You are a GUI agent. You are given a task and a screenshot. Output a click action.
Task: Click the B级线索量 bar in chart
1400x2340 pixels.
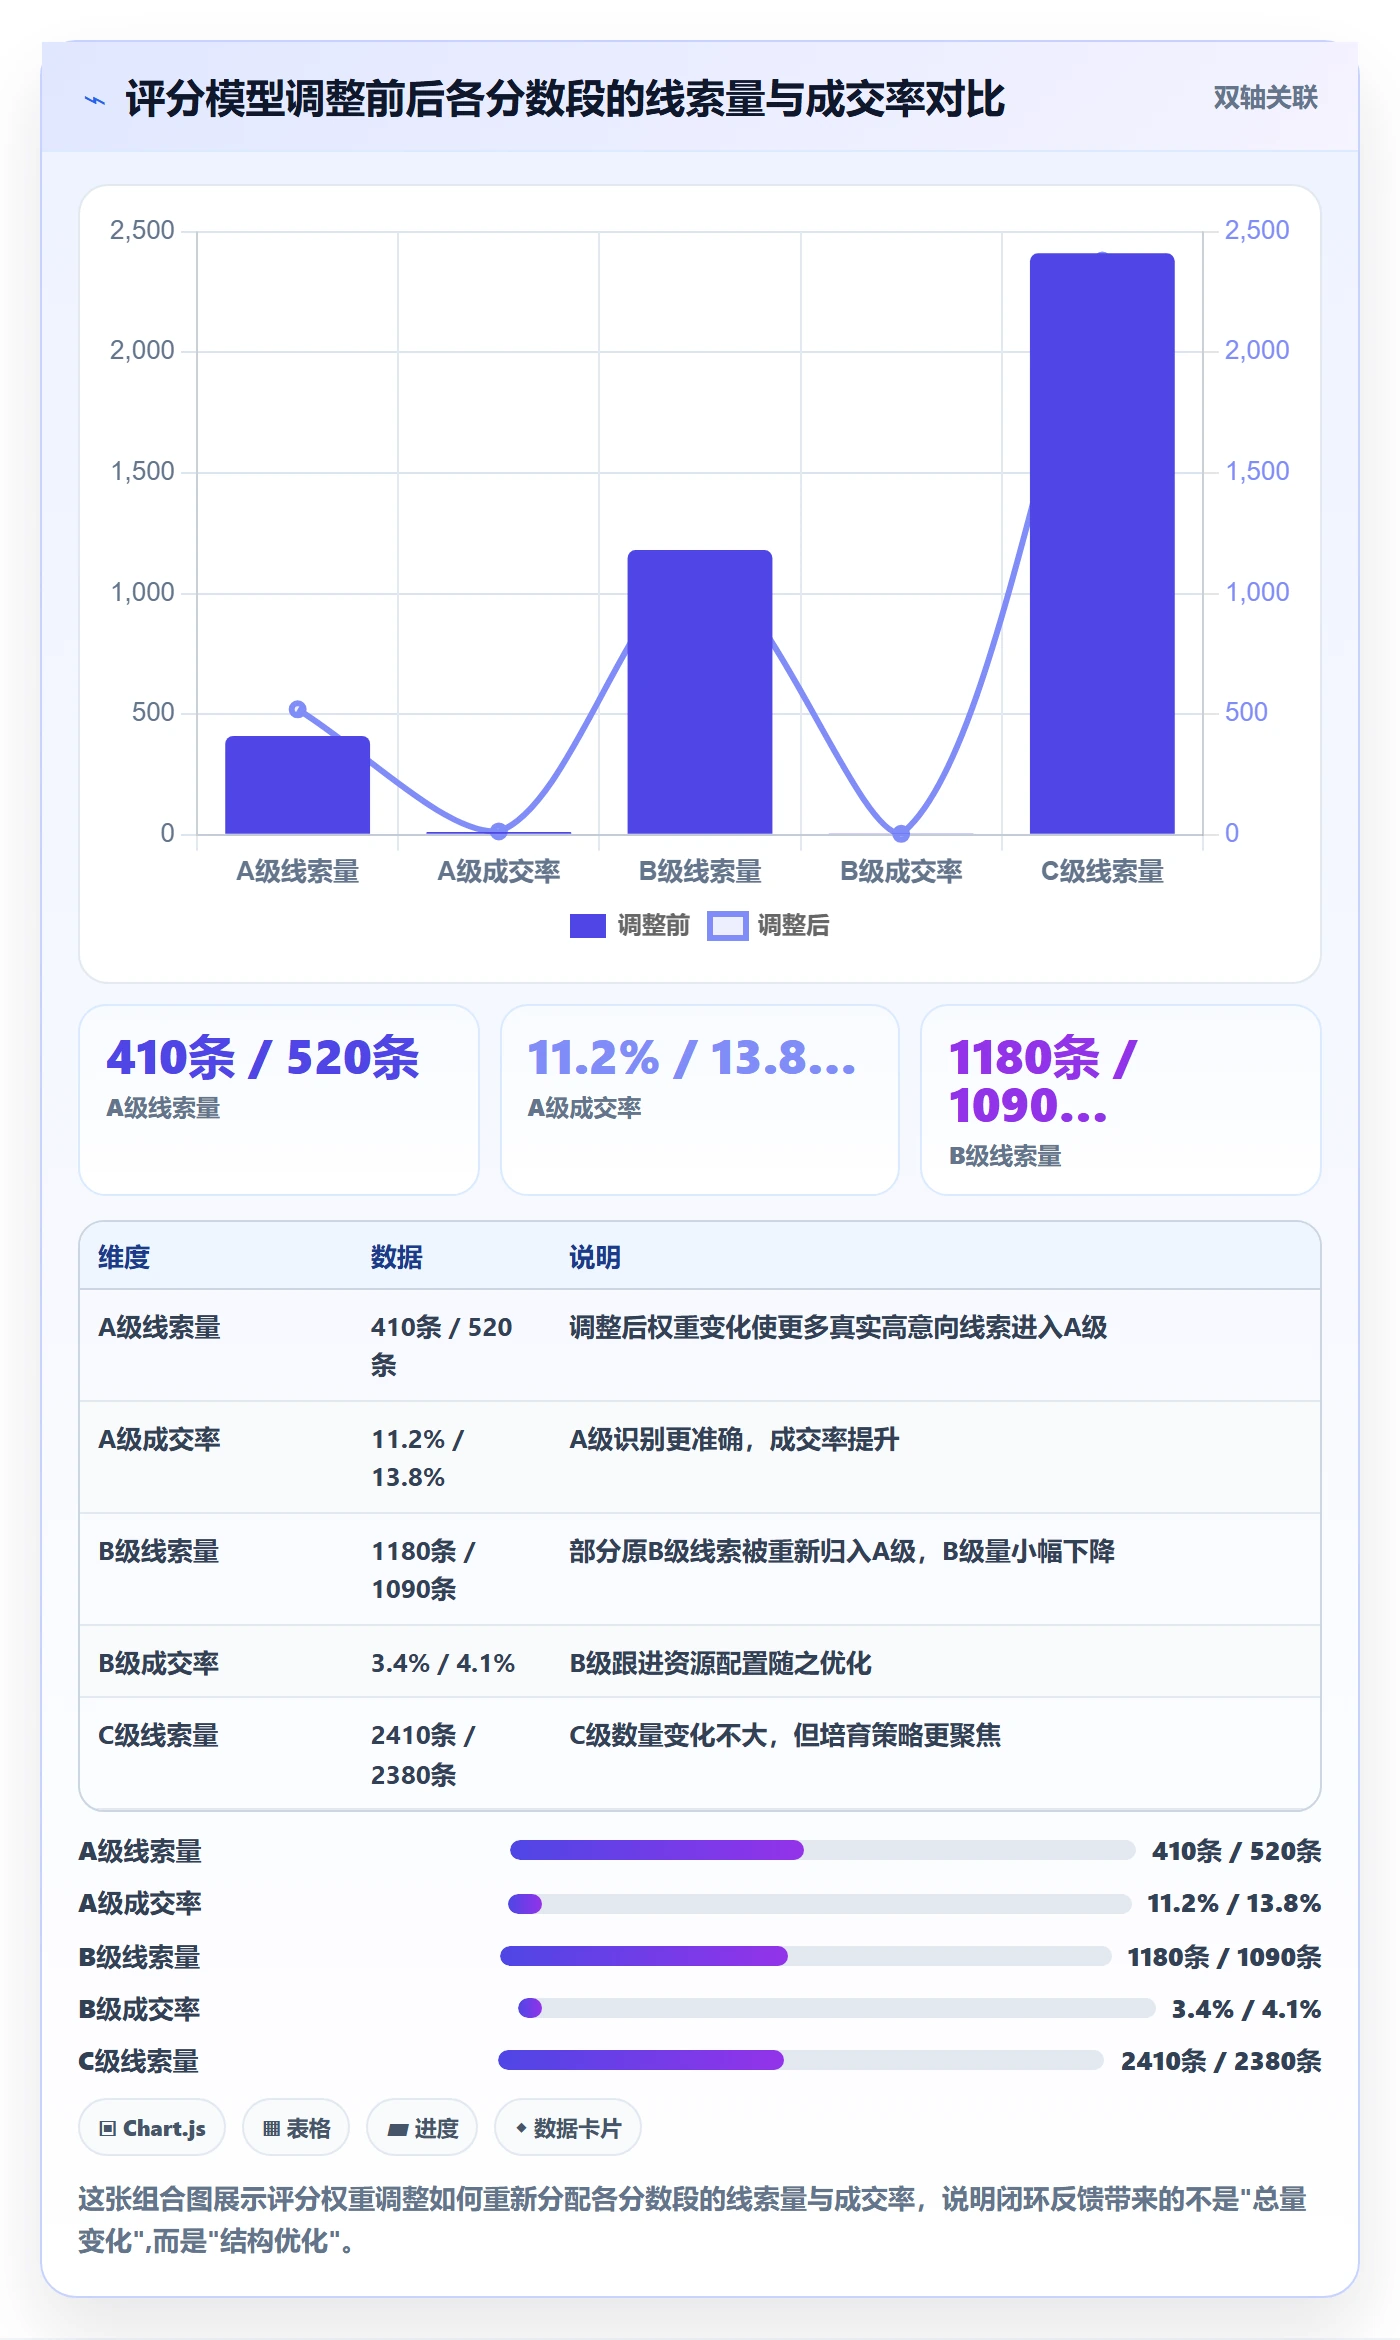tap(700, 692)
